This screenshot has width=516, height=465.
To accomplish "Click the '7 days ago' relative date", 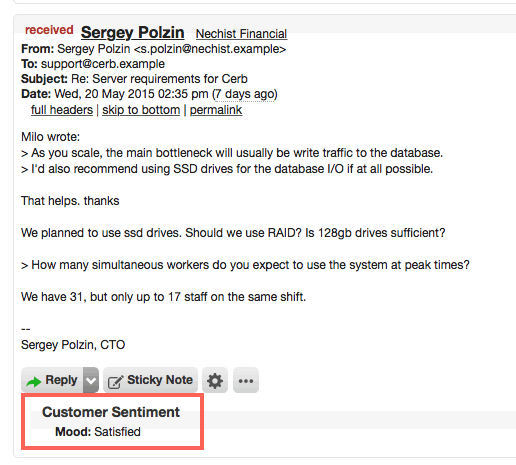I will (x=245, y=94).
